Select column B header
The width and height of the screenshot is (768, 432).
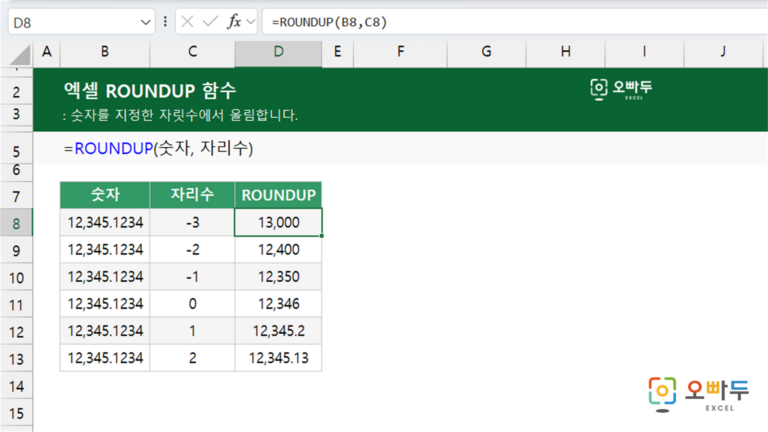tap(105, 52)
